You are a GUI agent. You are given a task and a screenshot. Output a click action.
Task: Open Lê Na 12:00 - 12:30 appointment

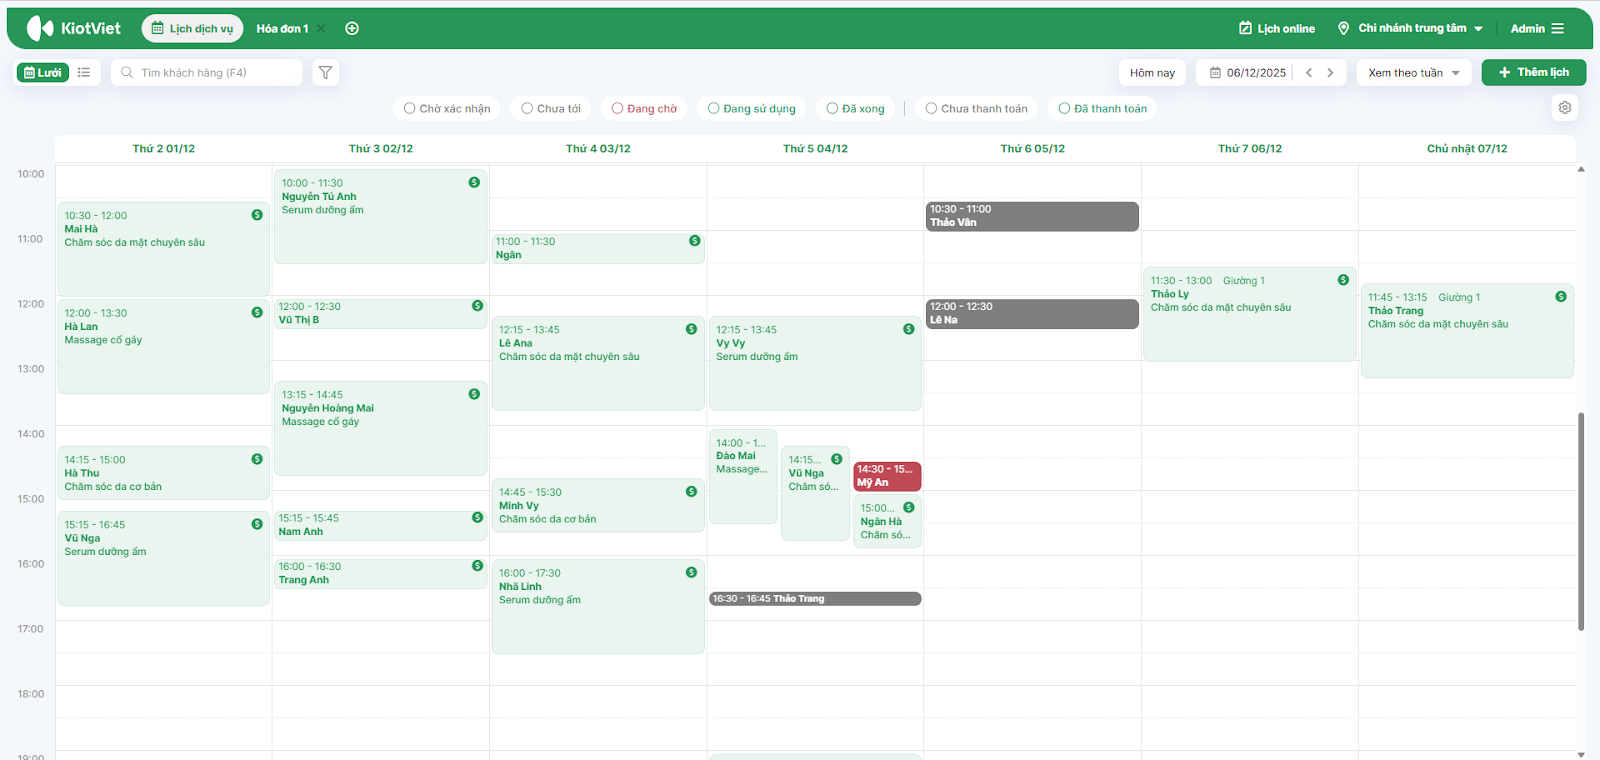point(1032,314)
